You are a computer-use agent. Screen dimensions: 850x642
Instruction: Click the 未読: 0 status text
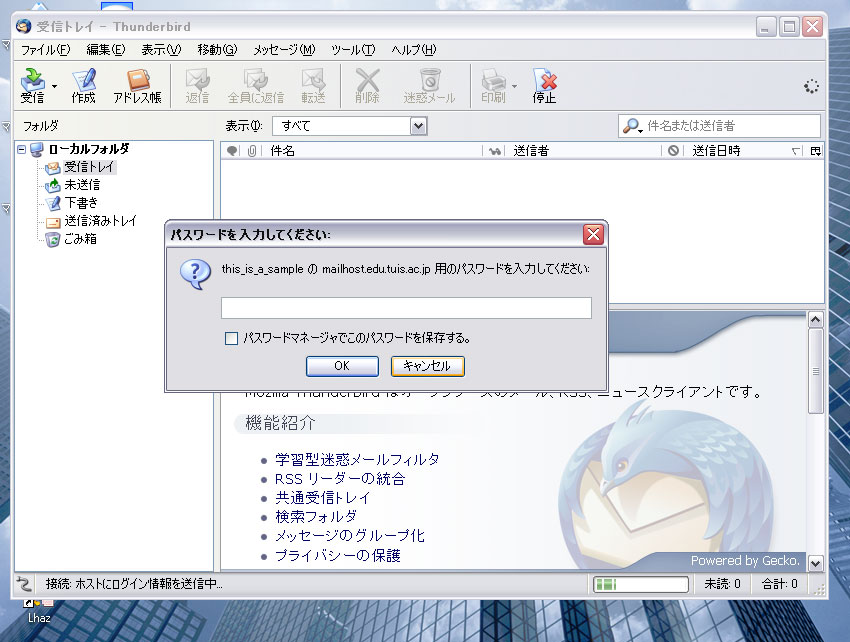(722, 584)
